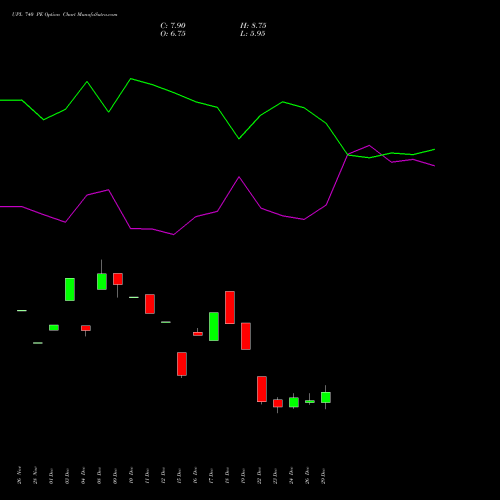Click the close value 'C: 7.90'
500x500 pixels.
[x=173, y=26]
